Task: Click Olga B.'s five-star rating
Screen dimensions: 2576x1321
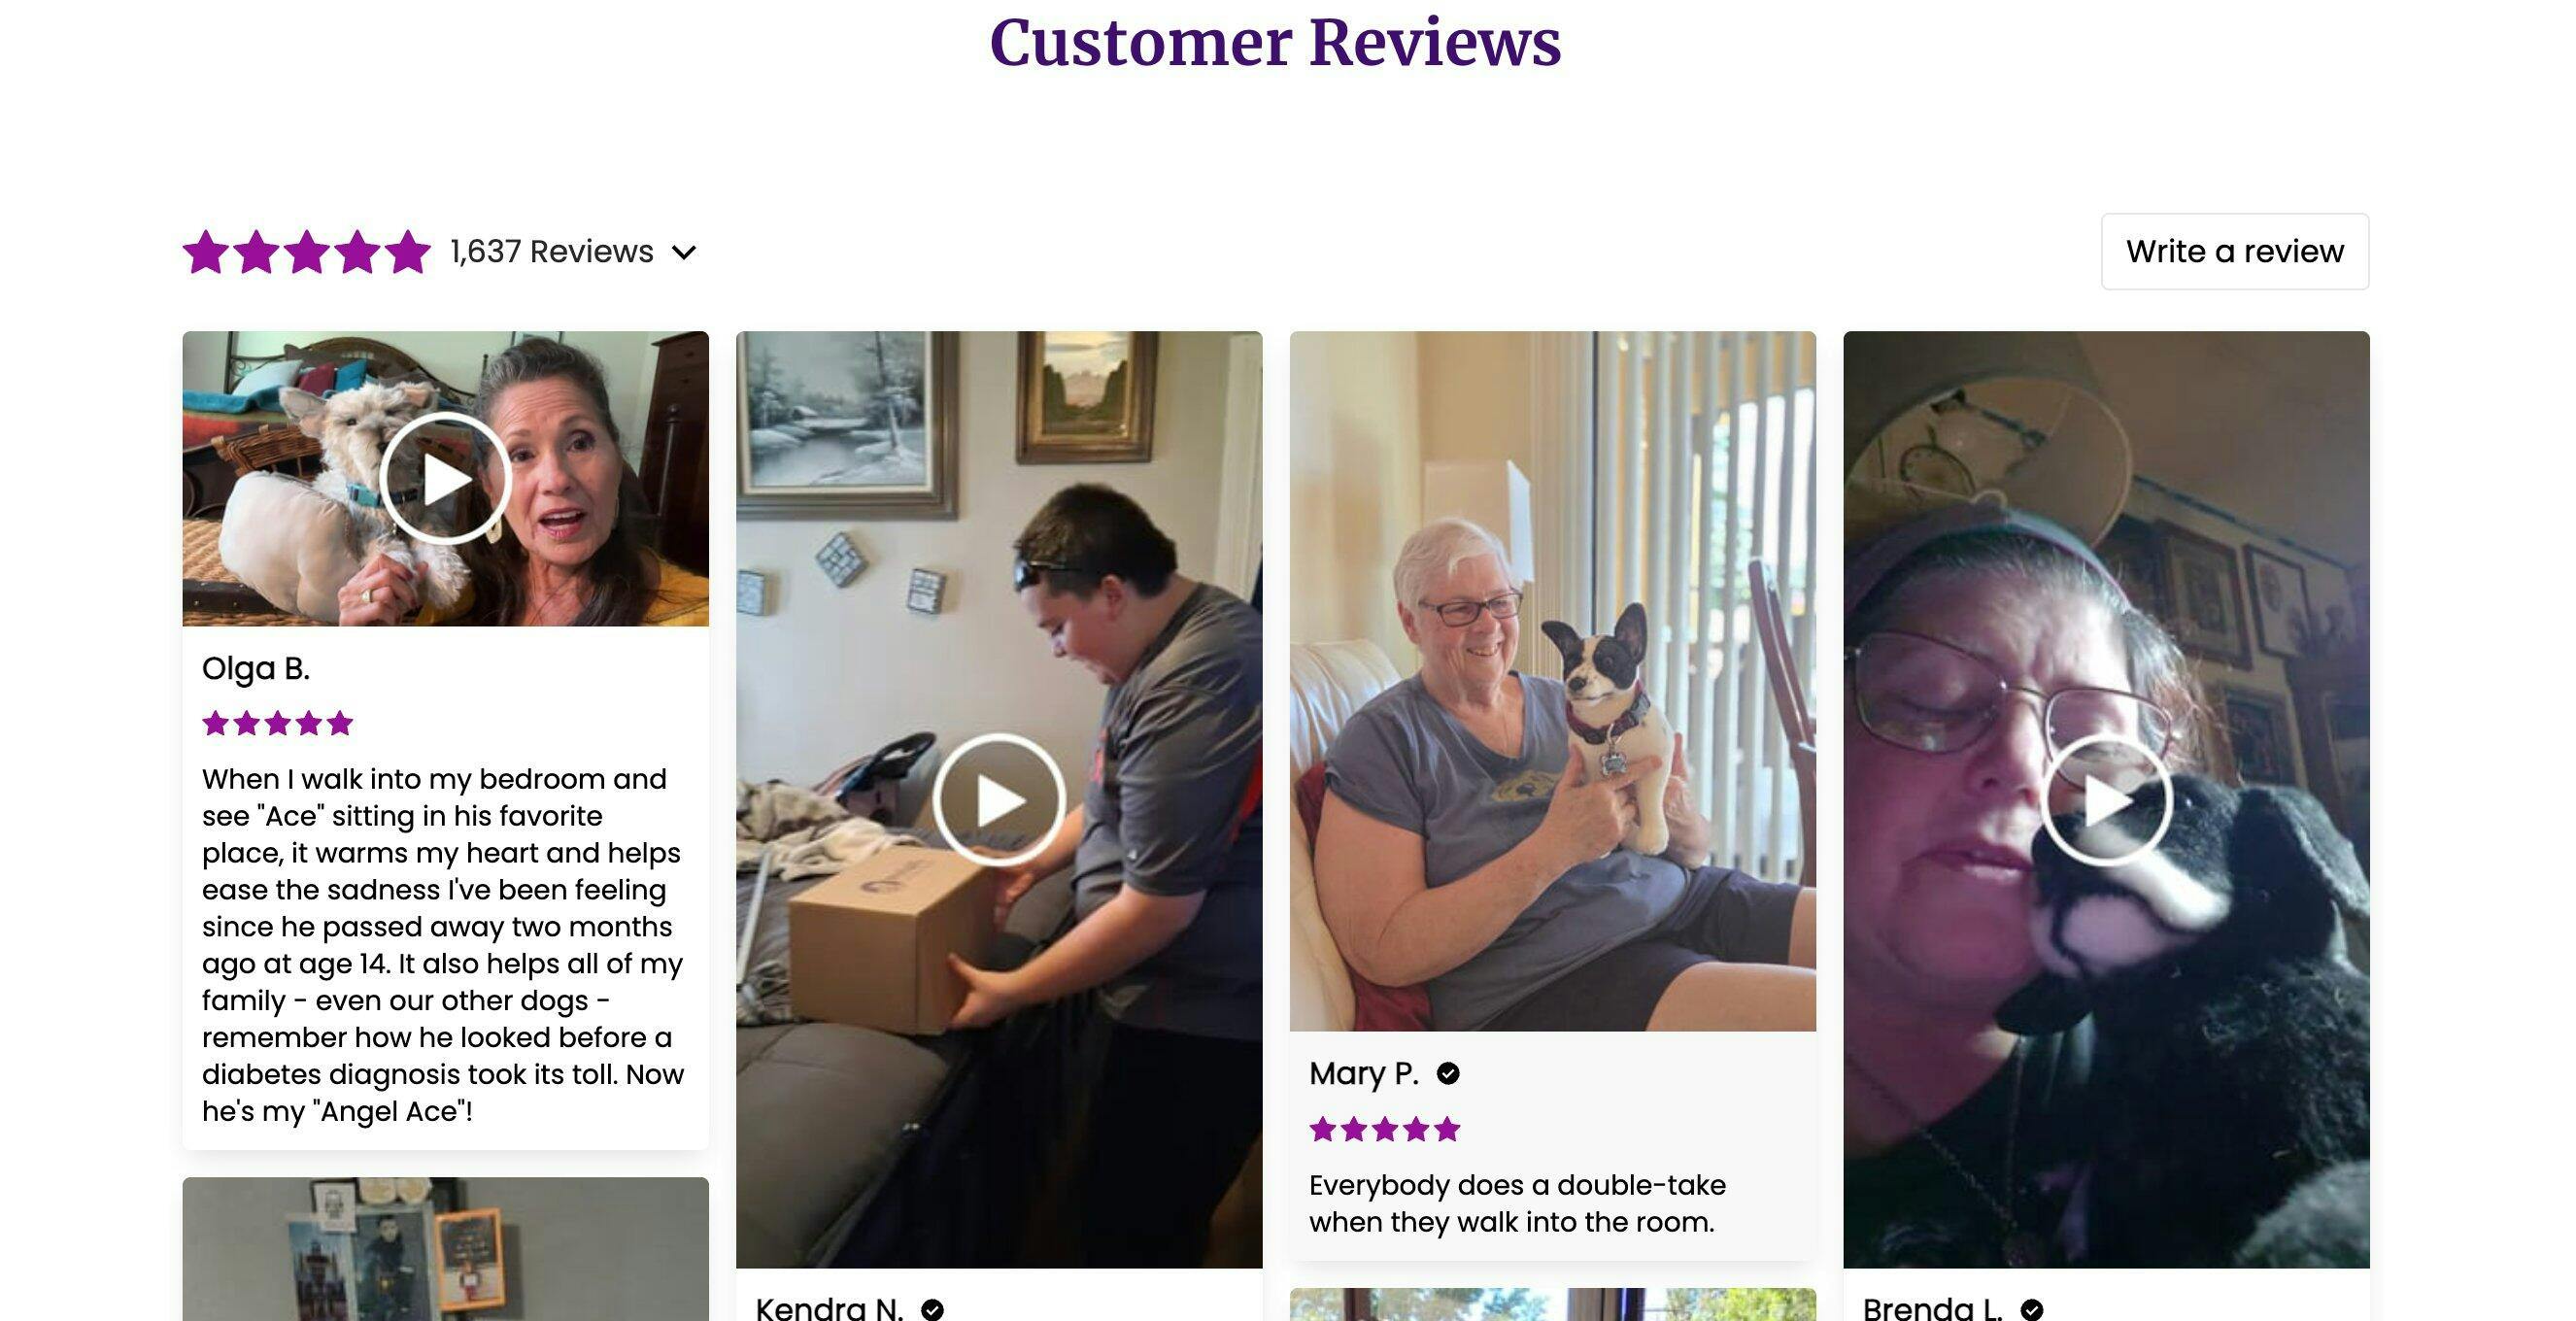Action: pyautogui.click(x=278, y=723)
